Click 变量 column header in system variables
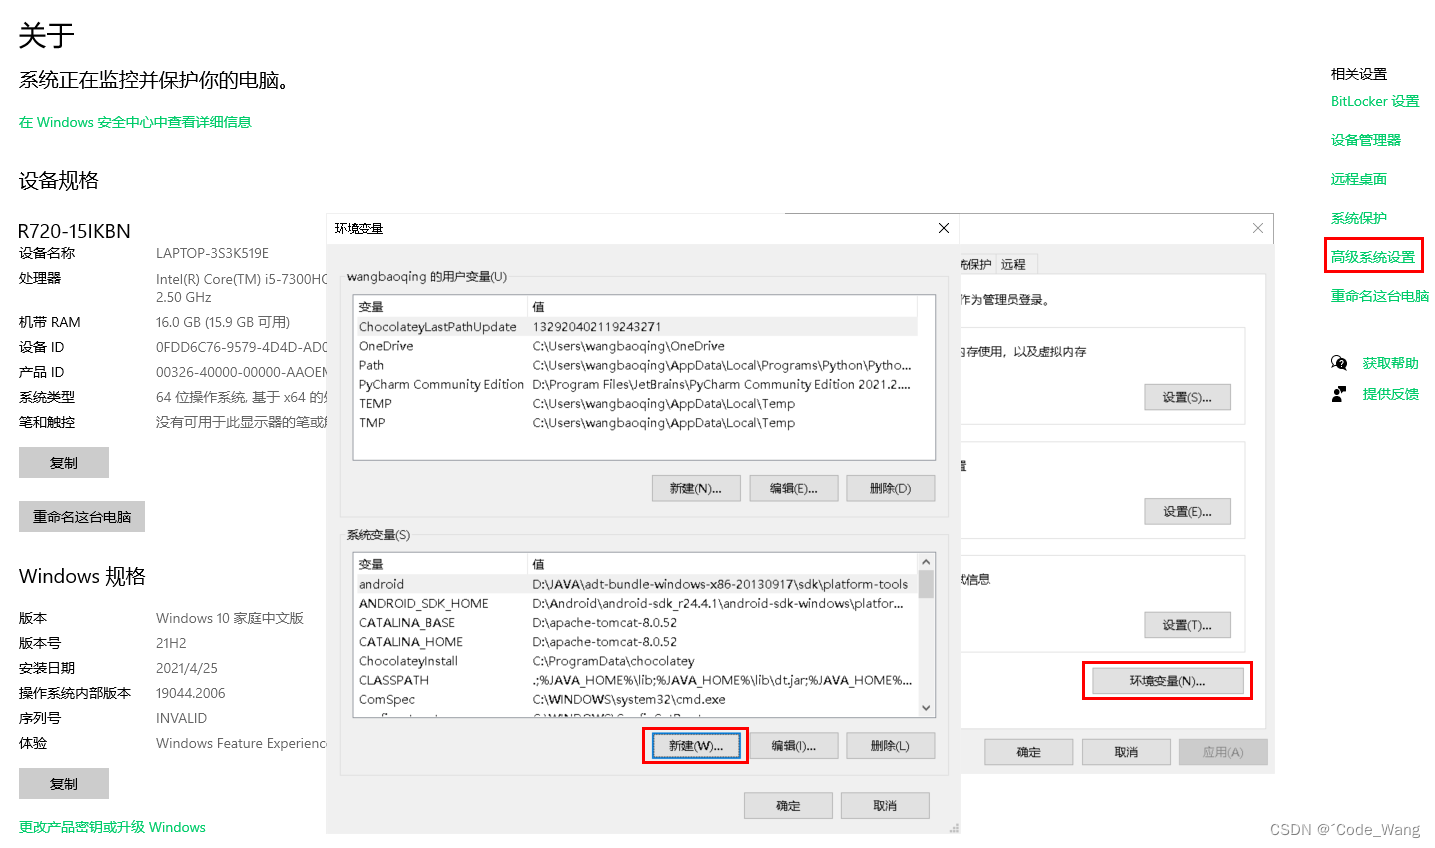 tap(440, 565)
